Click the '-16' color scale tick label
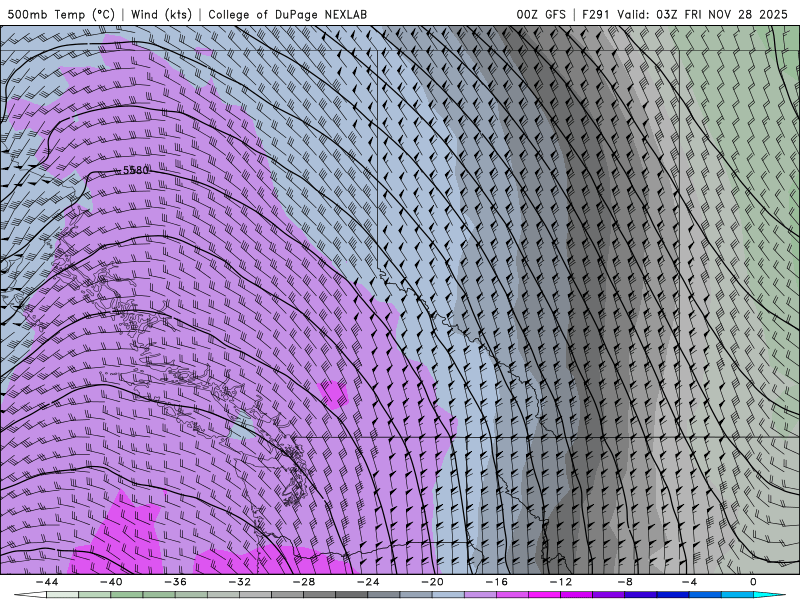Screen dimensions: 800x600 point(497,582)
